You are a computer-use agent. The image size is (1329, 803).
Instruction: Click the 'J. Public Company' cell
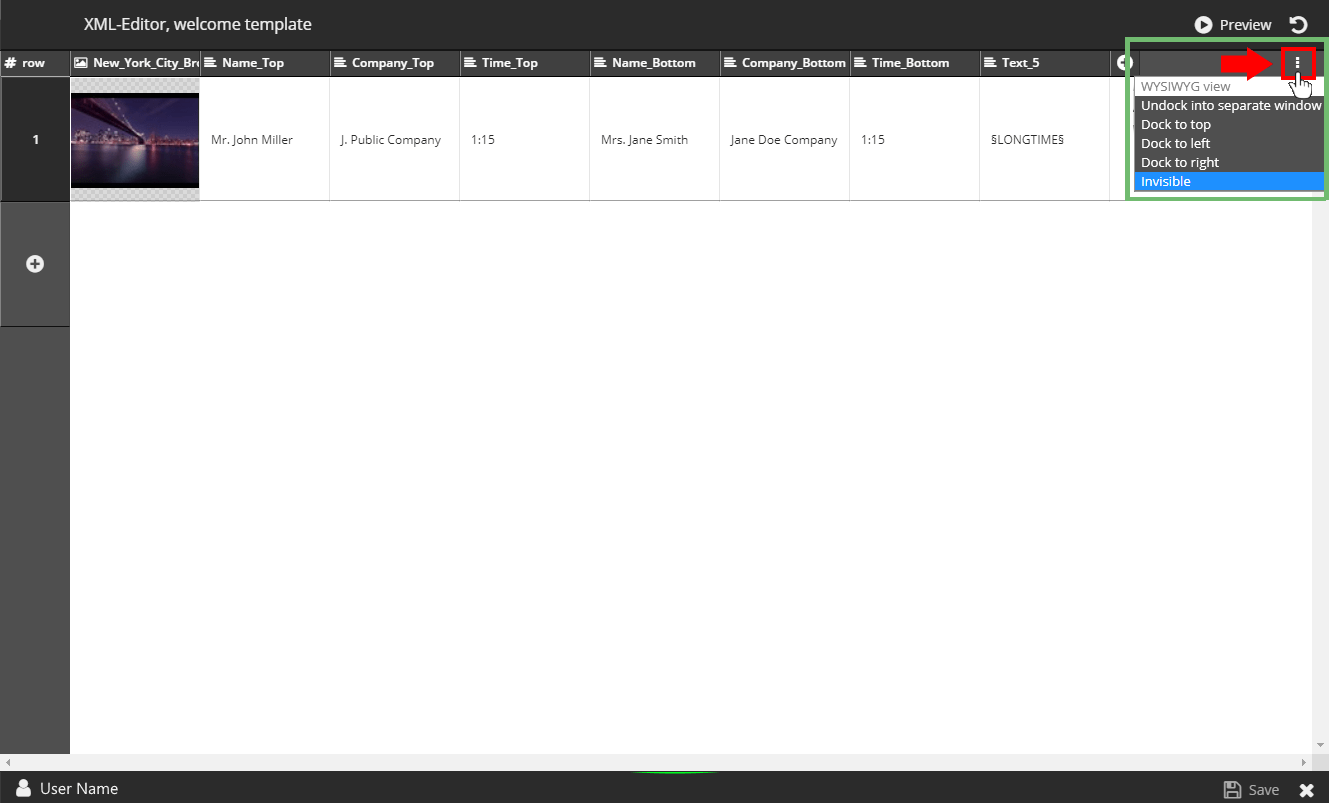tap(395, 139)
